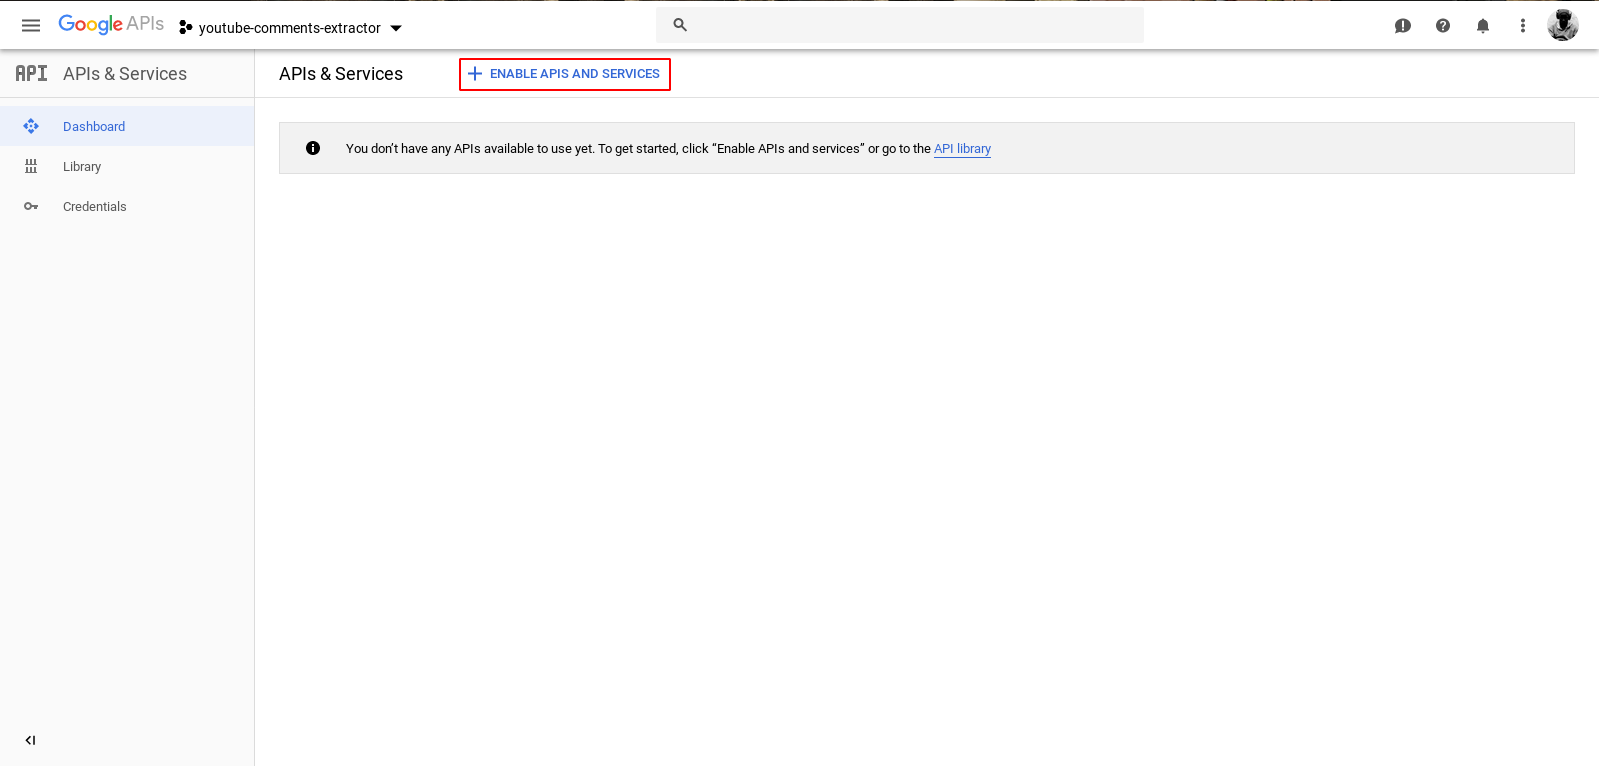Show notifications with the bell icon

point(1482,26)
